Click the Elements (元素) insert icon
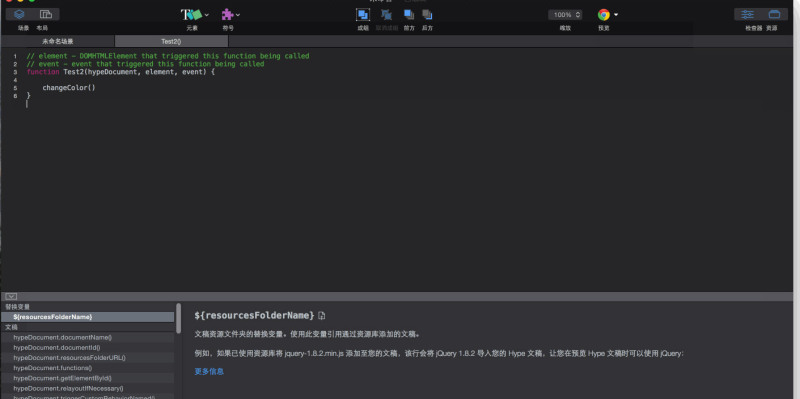800x399 pixels. pyautogui.click(x=191, y=15)
